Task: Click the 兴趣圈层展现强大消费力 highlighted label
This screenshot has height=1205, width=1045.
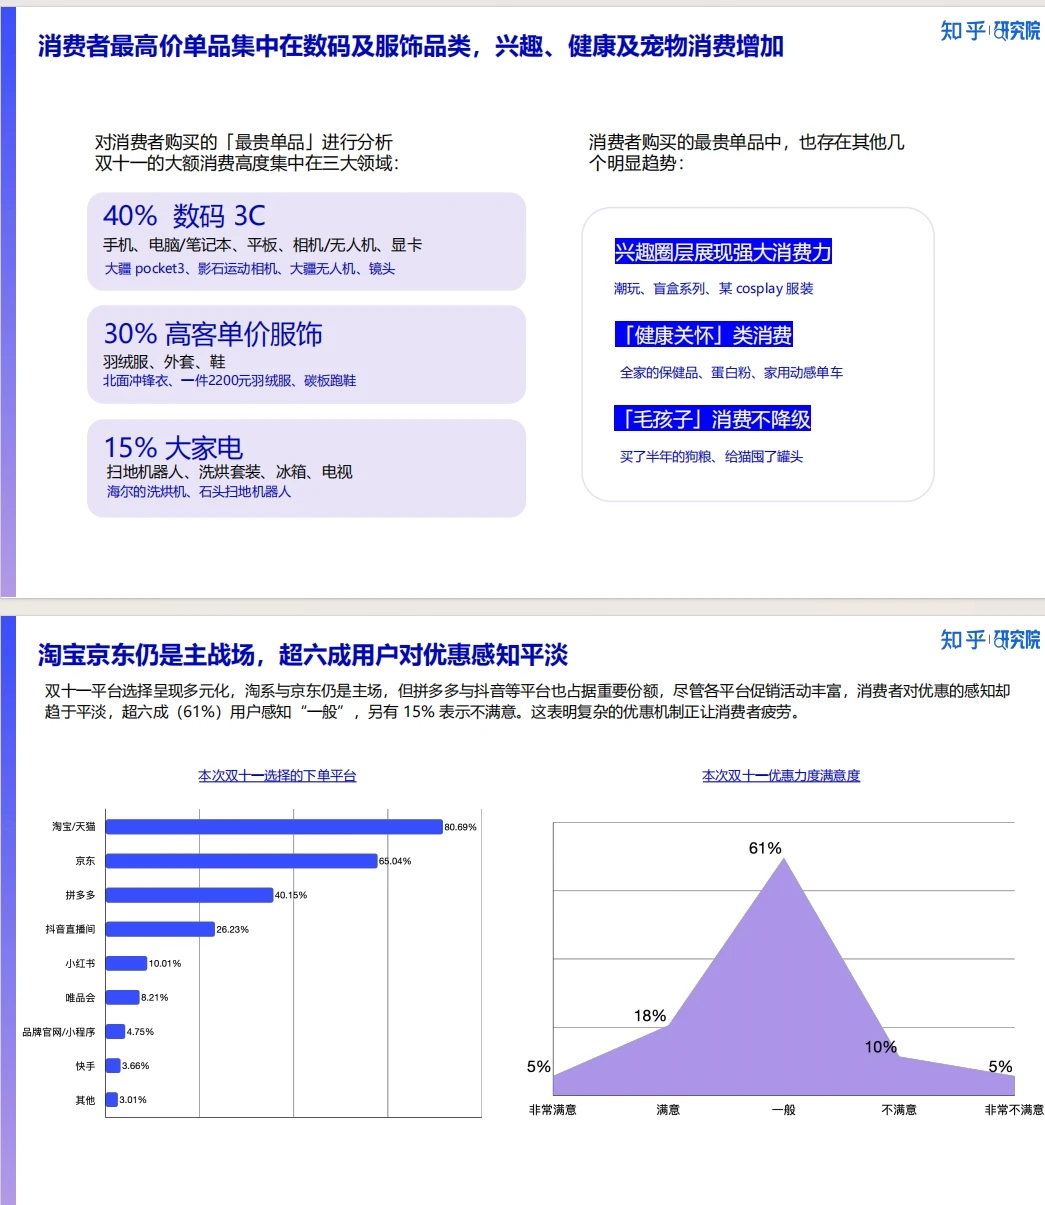Action: (x=723, y=253)
